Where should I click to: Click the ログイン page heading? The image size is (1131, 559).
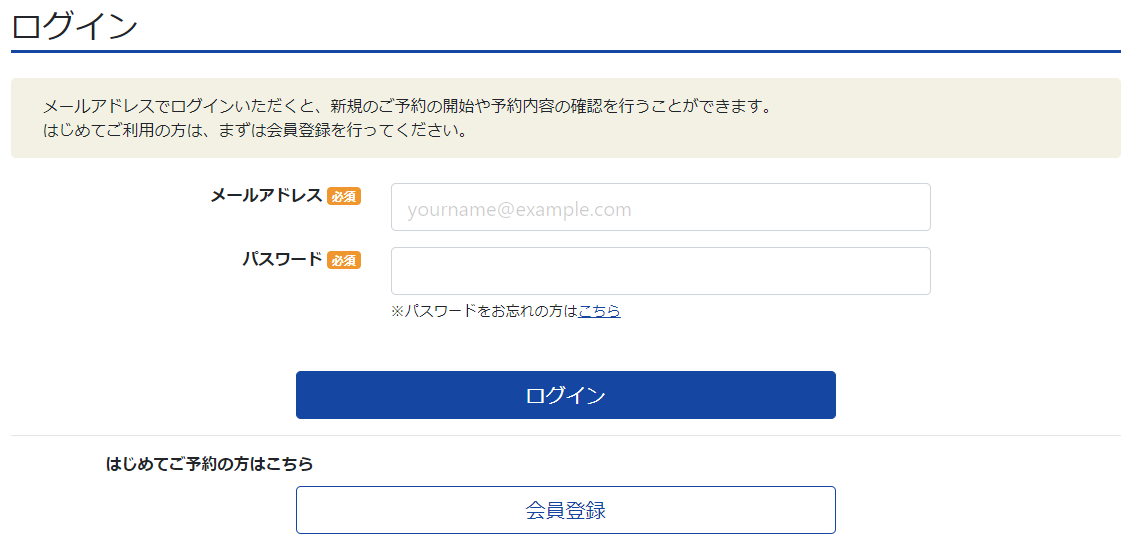pos(75,26)
